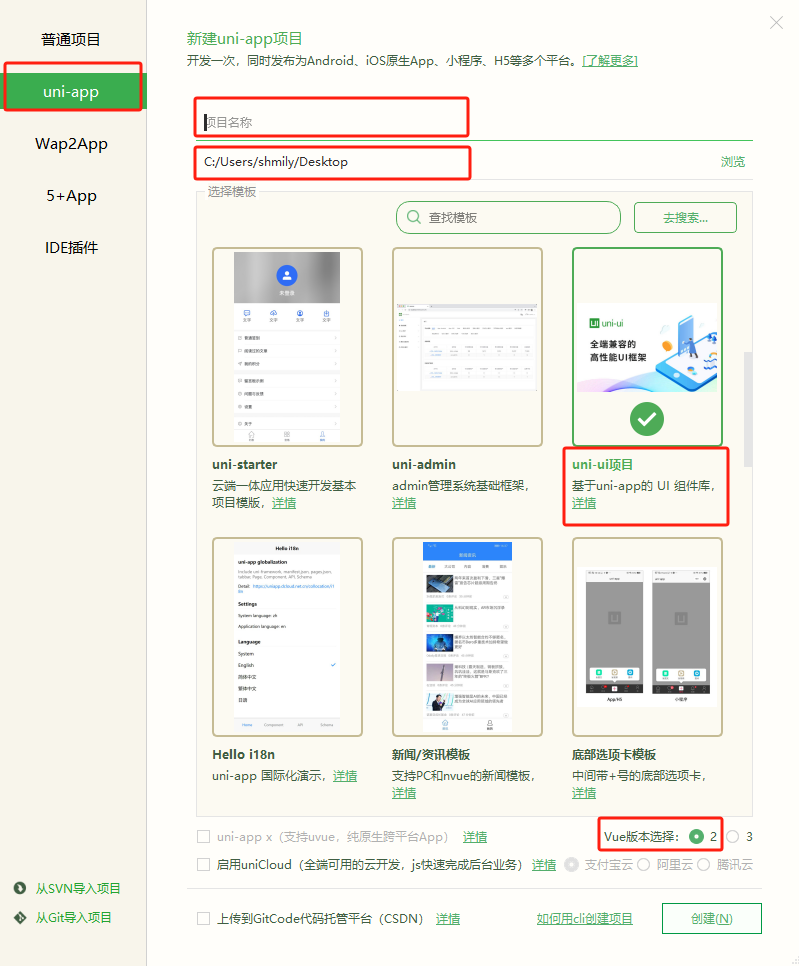Screen dimensions: 799x966
Task: Click 从Git导入项目
Action: pos(73,917)
